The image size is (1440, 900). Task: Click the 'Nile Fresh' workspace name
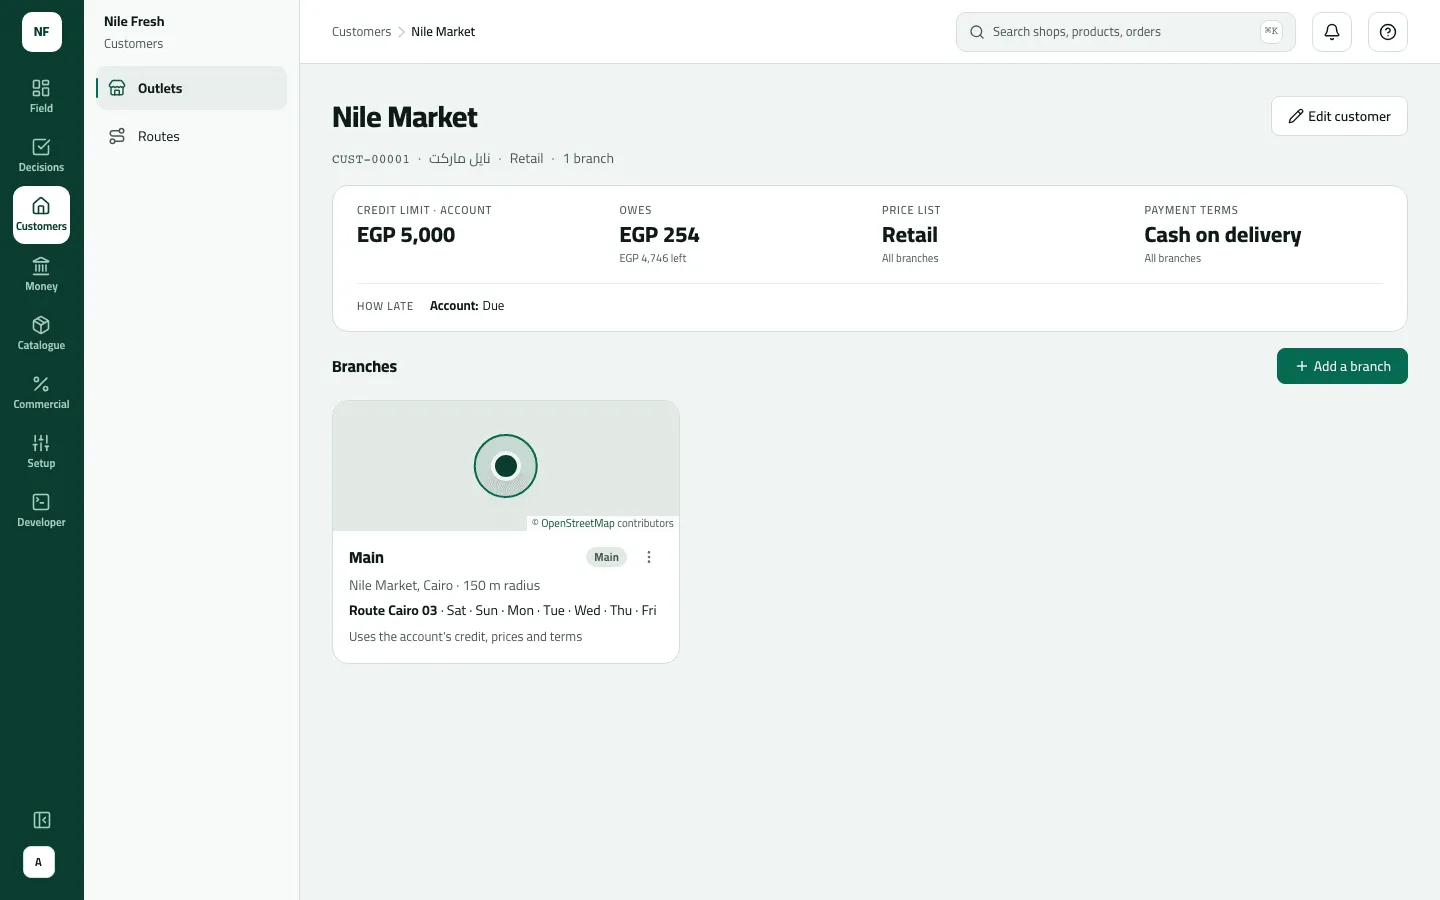134,21
